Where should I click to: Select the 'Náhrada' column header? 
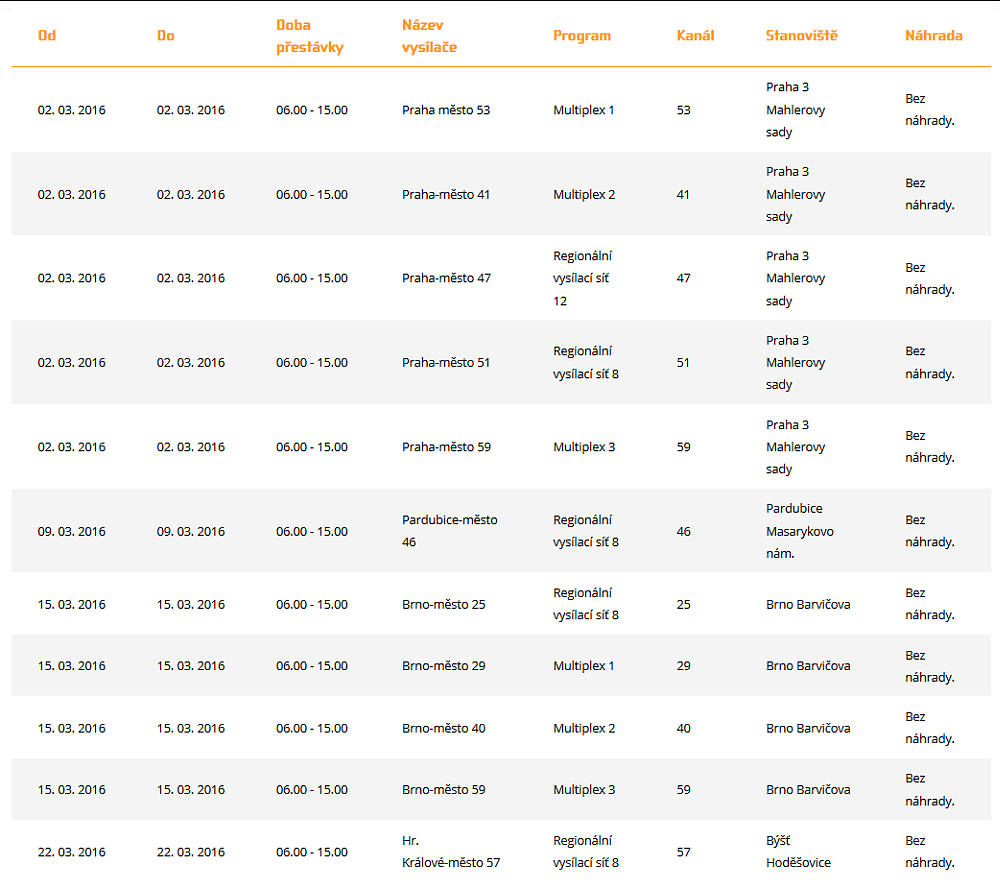click(934, 36)
